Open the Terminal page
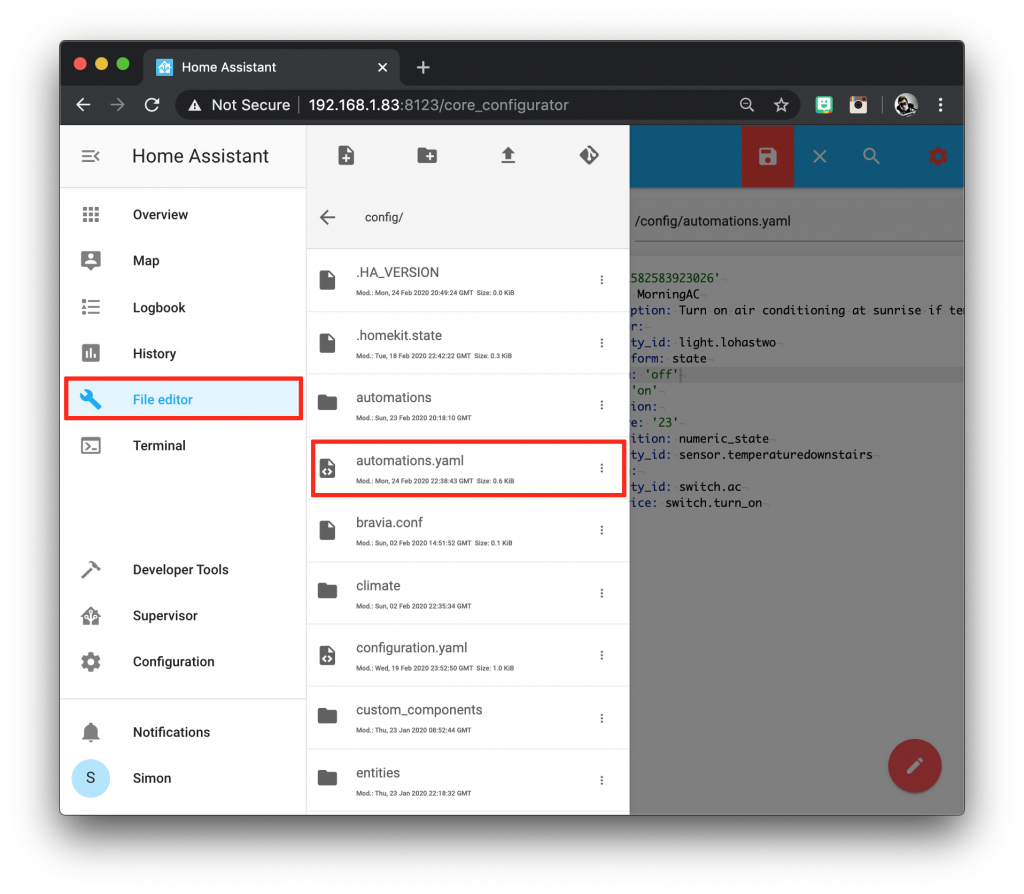Viewport: 1024px width, 894px height. 183,445
